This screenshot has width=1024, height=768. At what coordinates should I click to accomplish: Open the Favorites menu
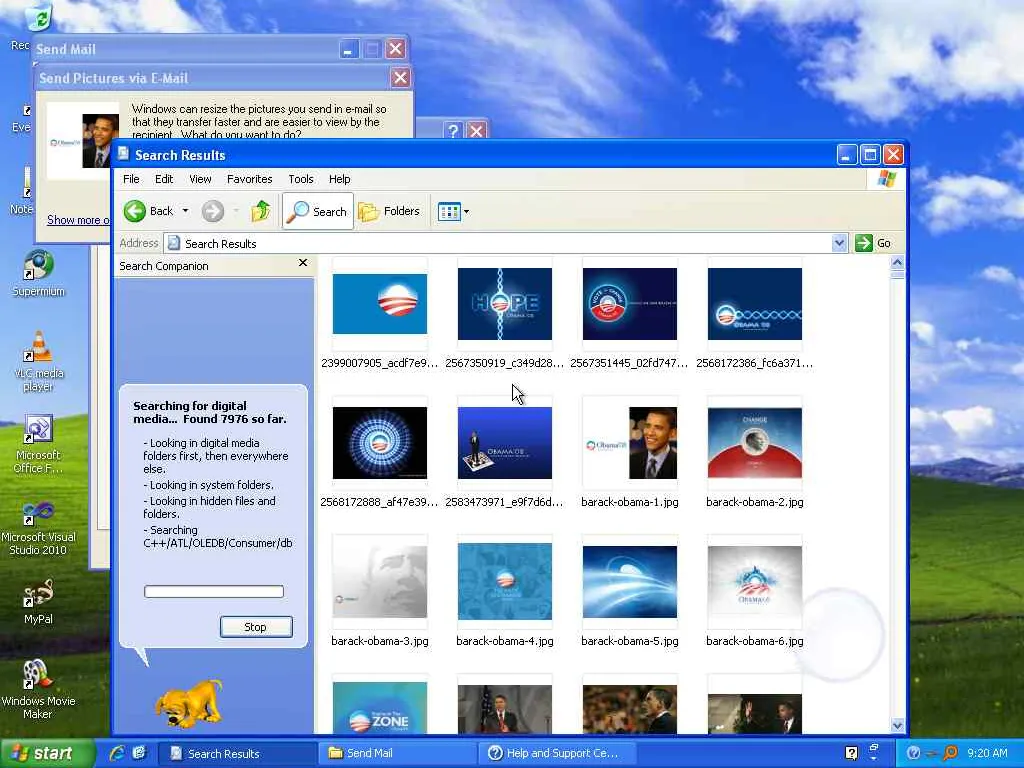point(249,179)
